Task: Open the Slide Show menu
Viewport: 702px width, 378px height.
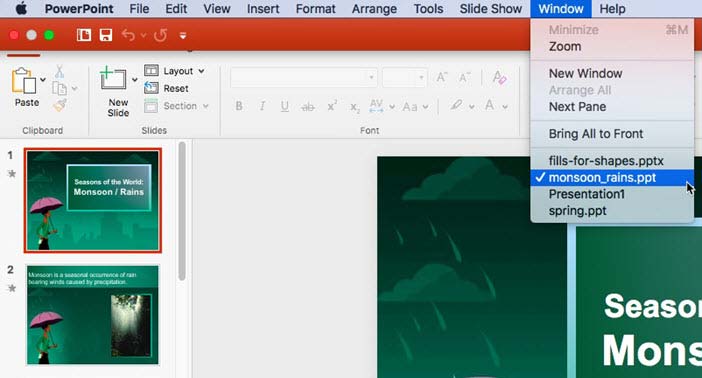Action: click(x=490, y=9)
